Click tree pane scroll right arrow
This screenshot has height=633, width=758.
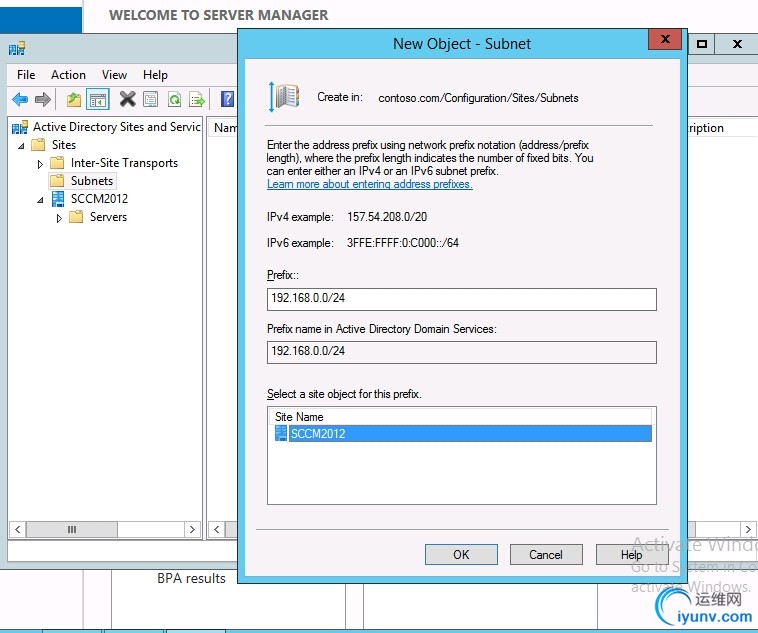click(x=192, y=529)
